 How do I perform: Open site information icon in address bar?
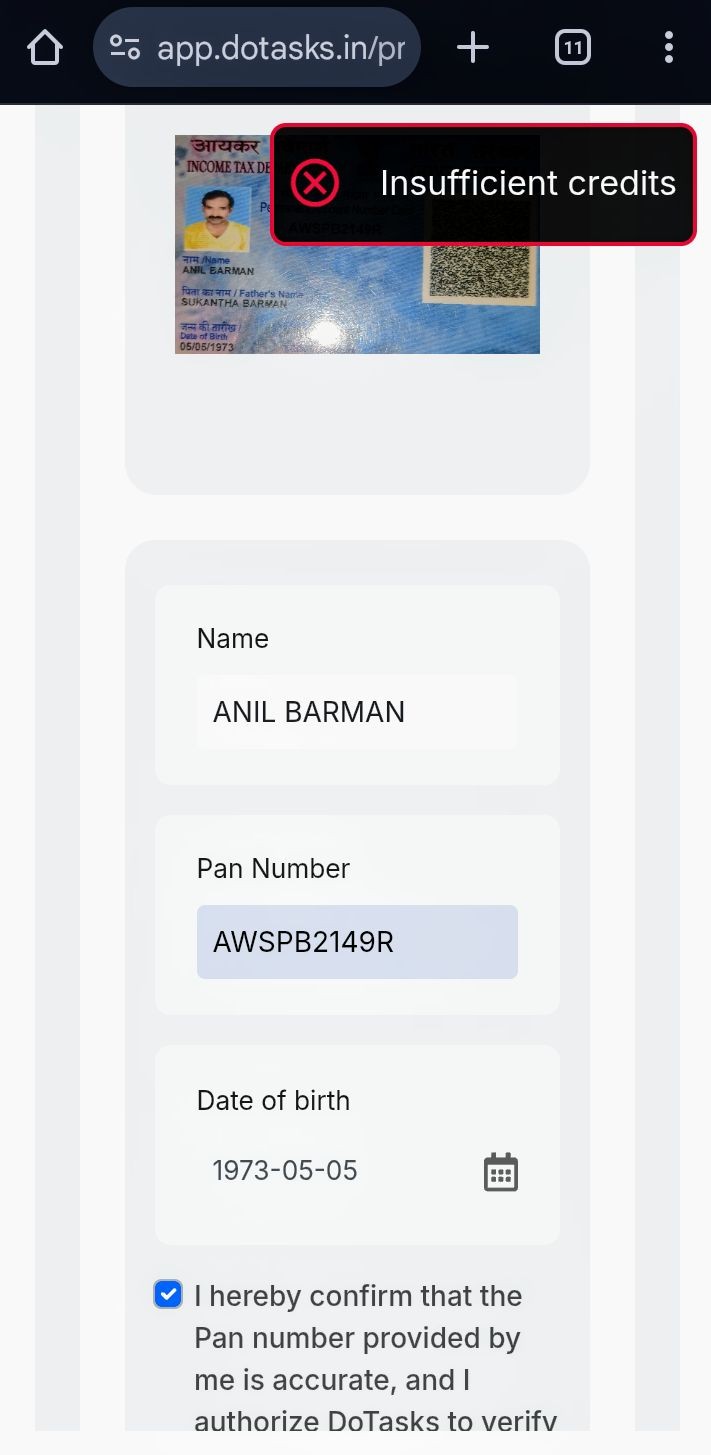pyautogui.click(x=125, y=47)
